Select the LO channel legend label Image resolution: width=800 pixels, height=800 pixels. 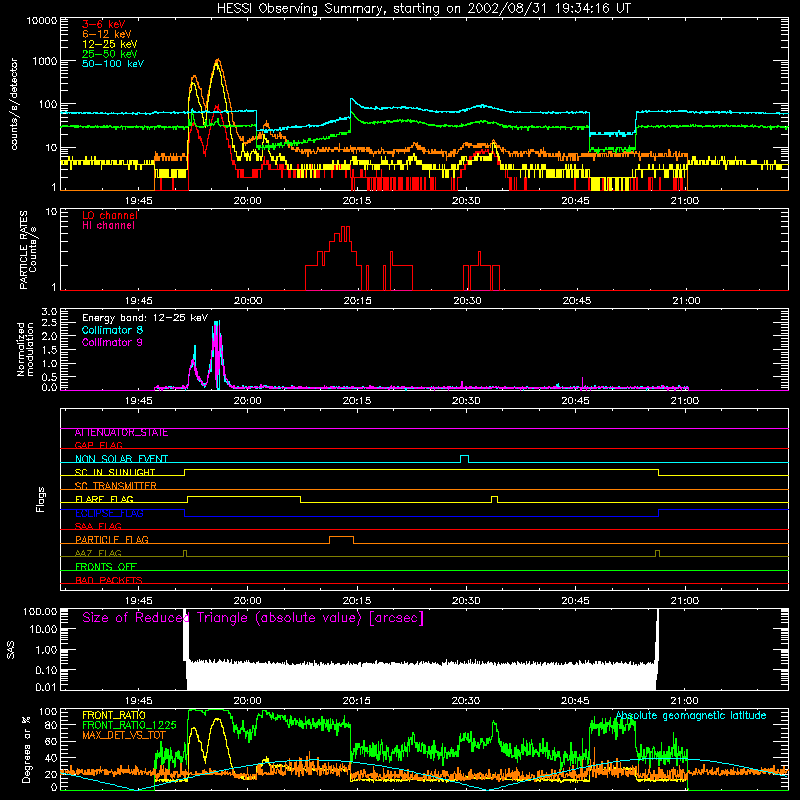pos(110,215)
